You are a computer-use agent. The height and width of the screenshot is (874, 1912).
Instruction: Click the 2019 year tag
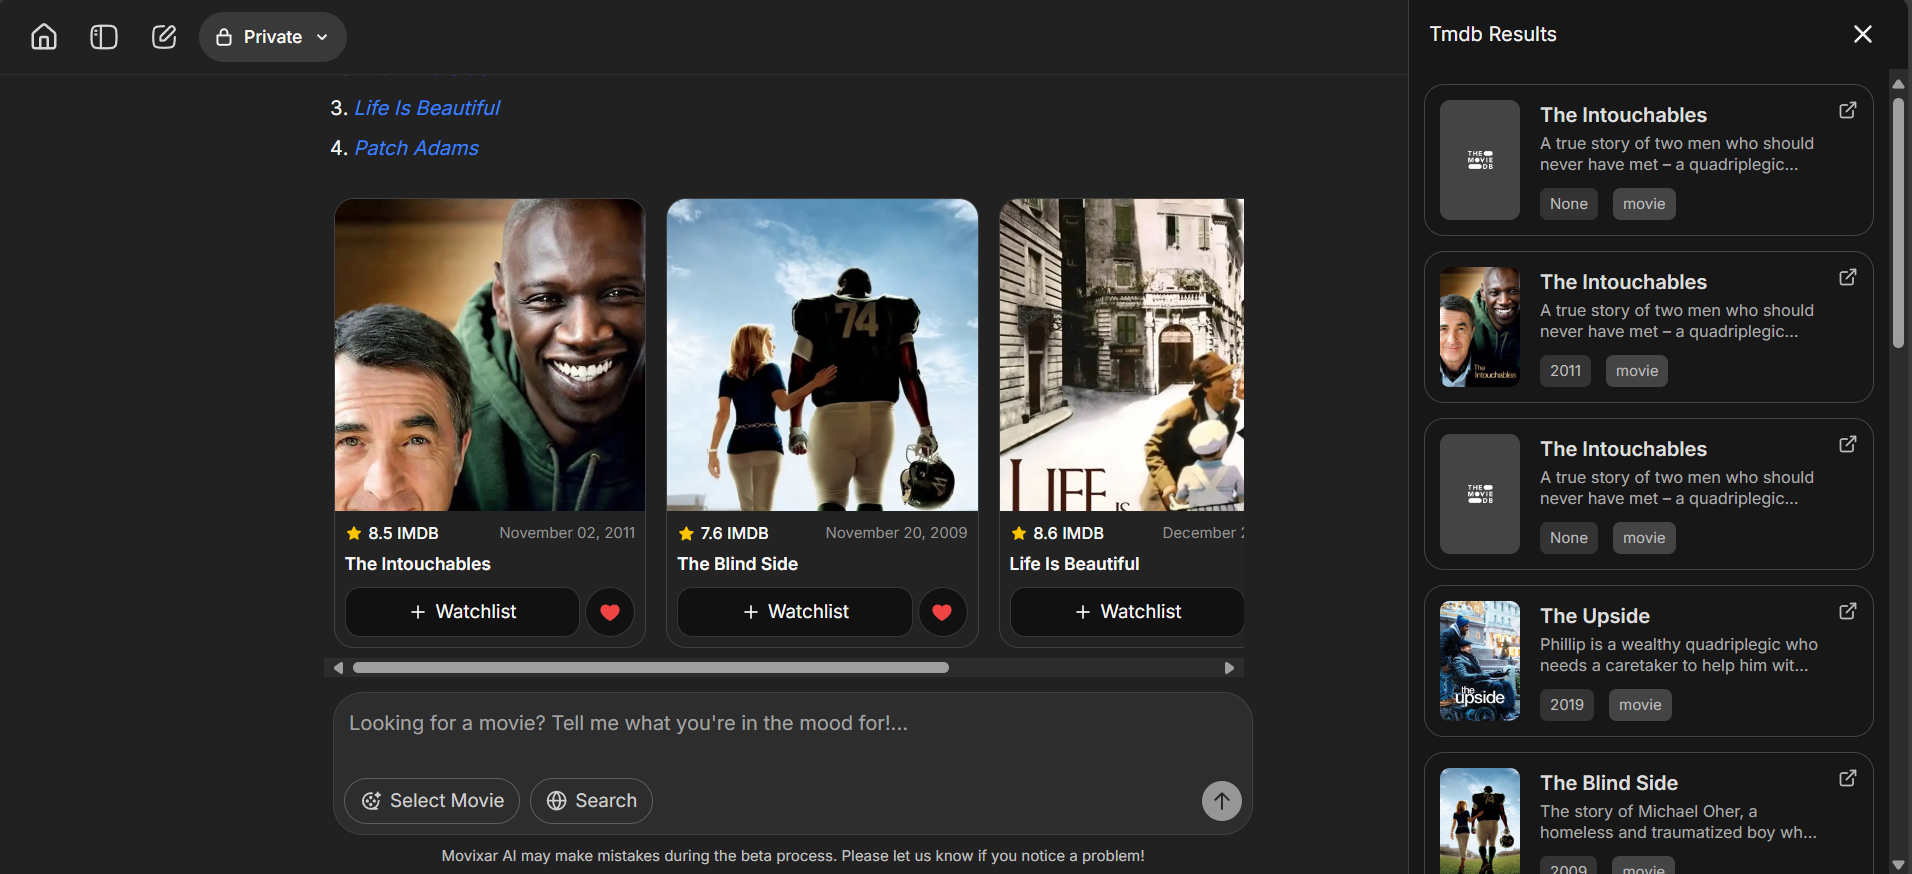point(1567,705)
